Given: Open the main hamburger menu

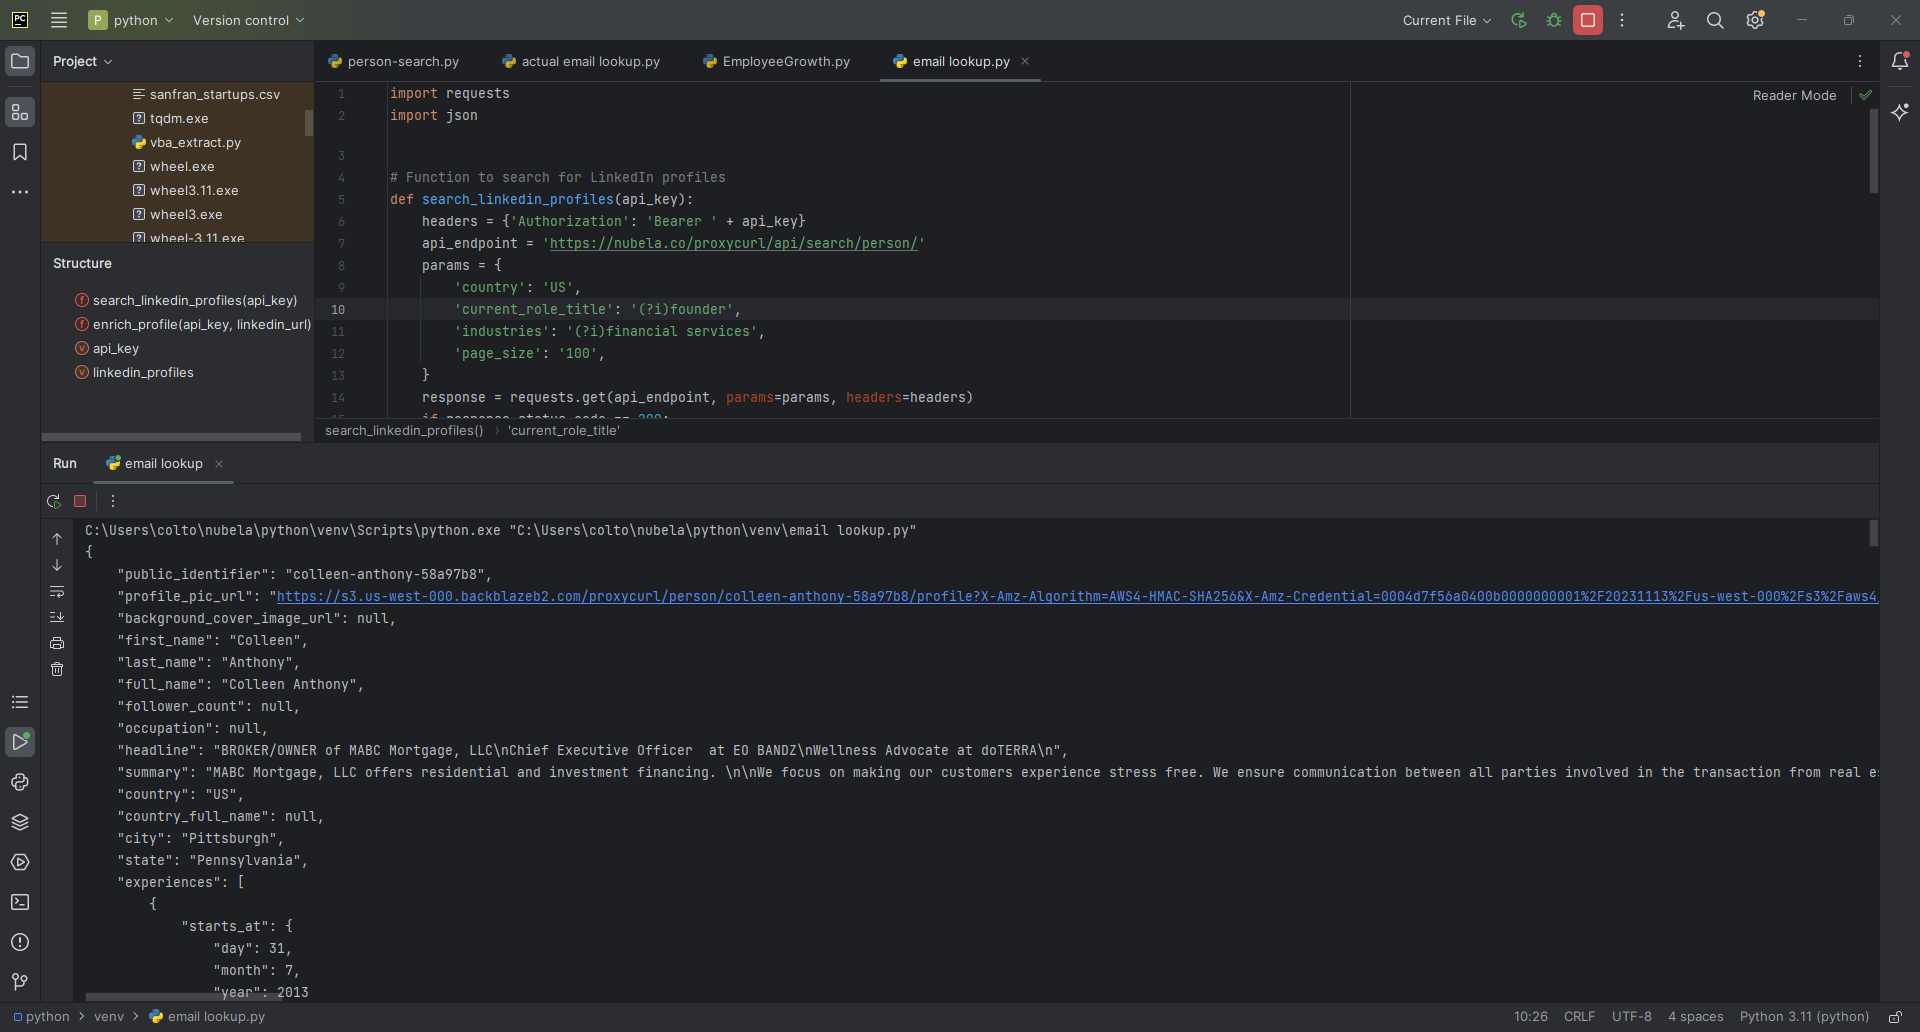Looking at the screenshot, I should point(59,20).
